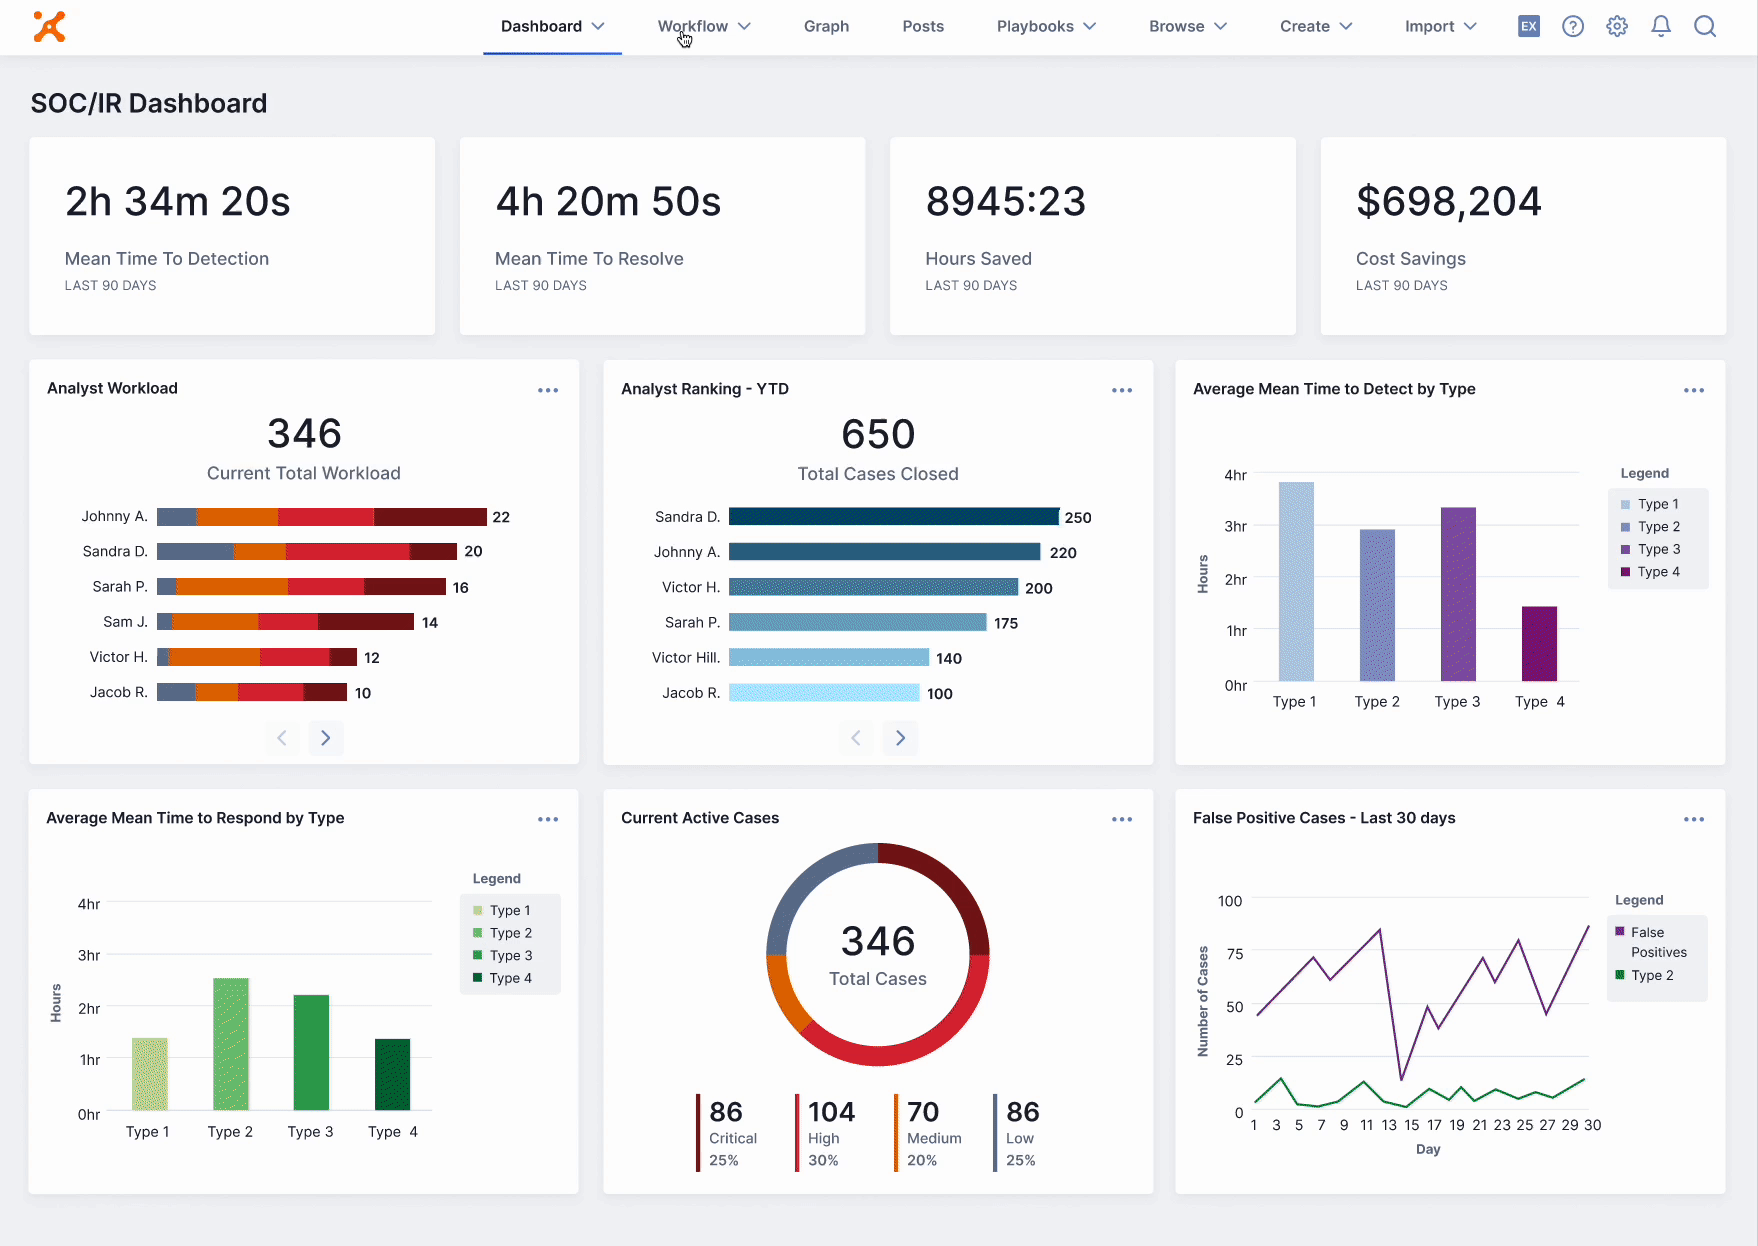Click the Type 2 green respond bar
Viewport: 1758px width, 1246px height.
point(231,1044)
